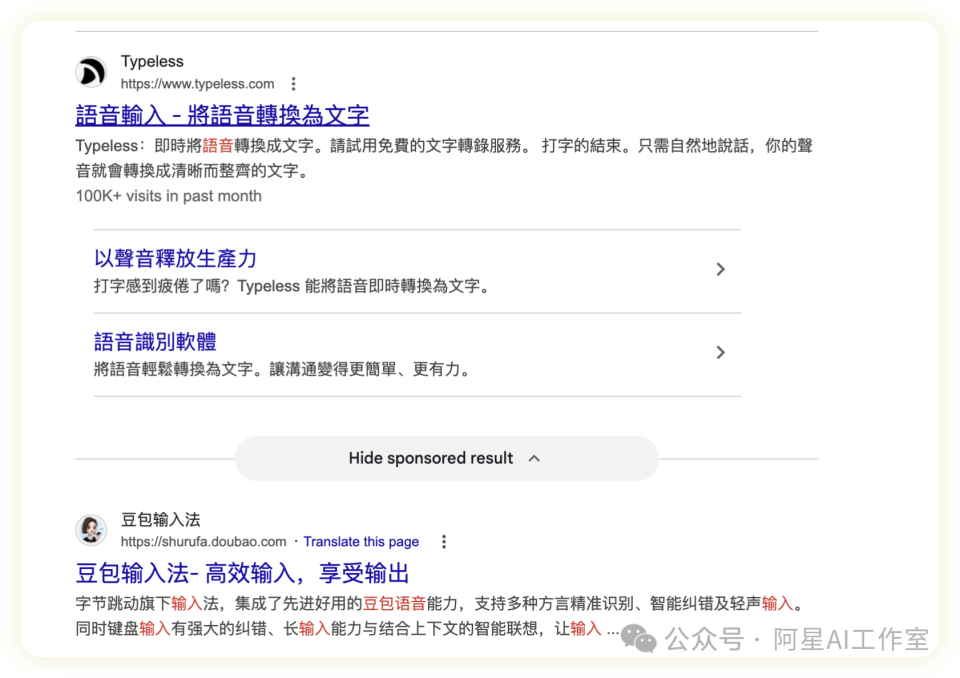
Task: Click description 將語音輕鬆轉換為文字。讓溝通變得更簡單
Action: tap(283, 369)
